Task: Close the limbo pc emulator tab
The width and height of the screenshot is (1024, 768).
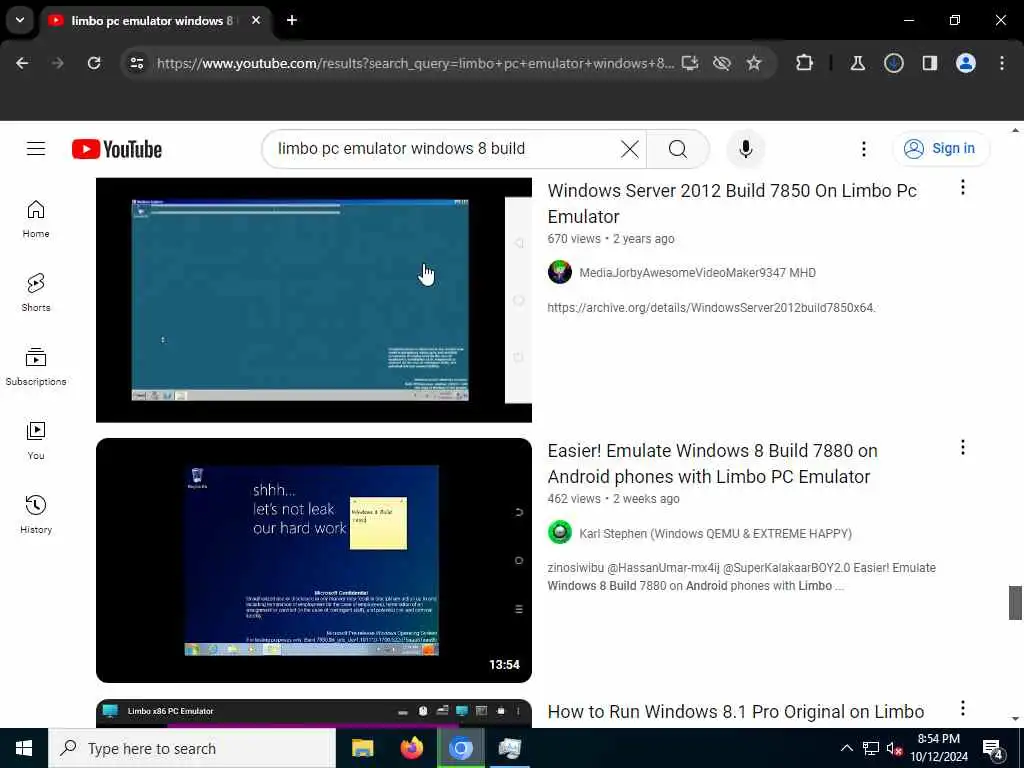Action: click(x=256, y=21)
